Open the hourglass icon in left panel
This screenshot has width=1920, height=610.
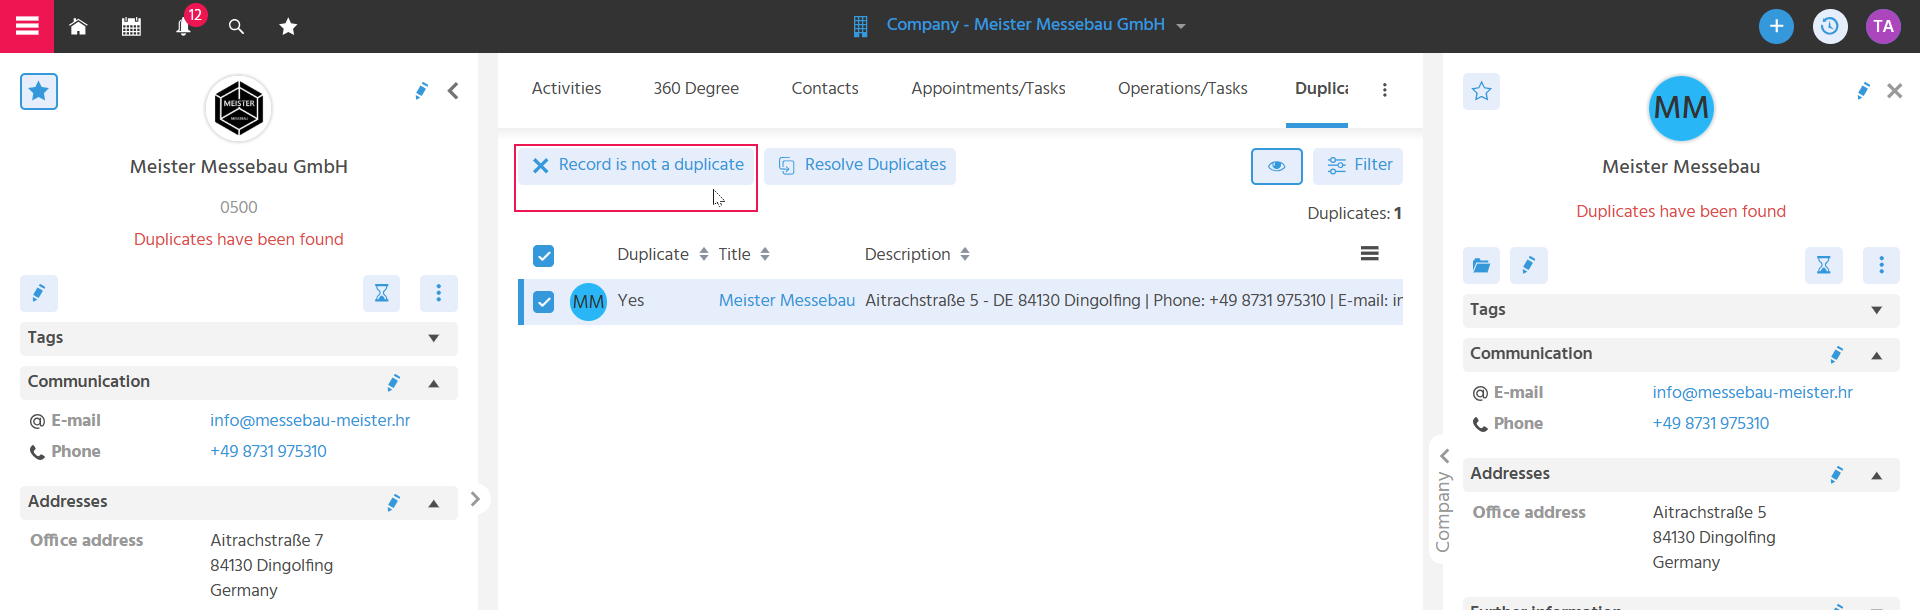pyautogui.click(x=381, y=293)
